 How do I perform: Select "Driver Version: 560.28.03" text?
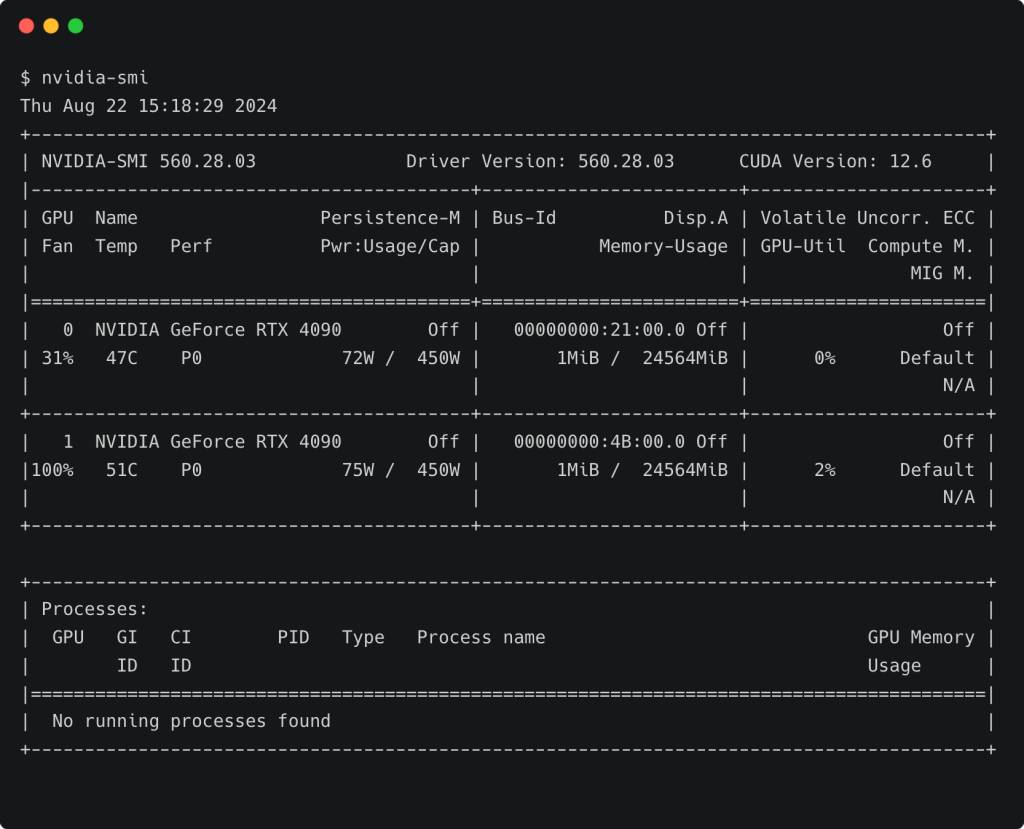pos(540,161)
